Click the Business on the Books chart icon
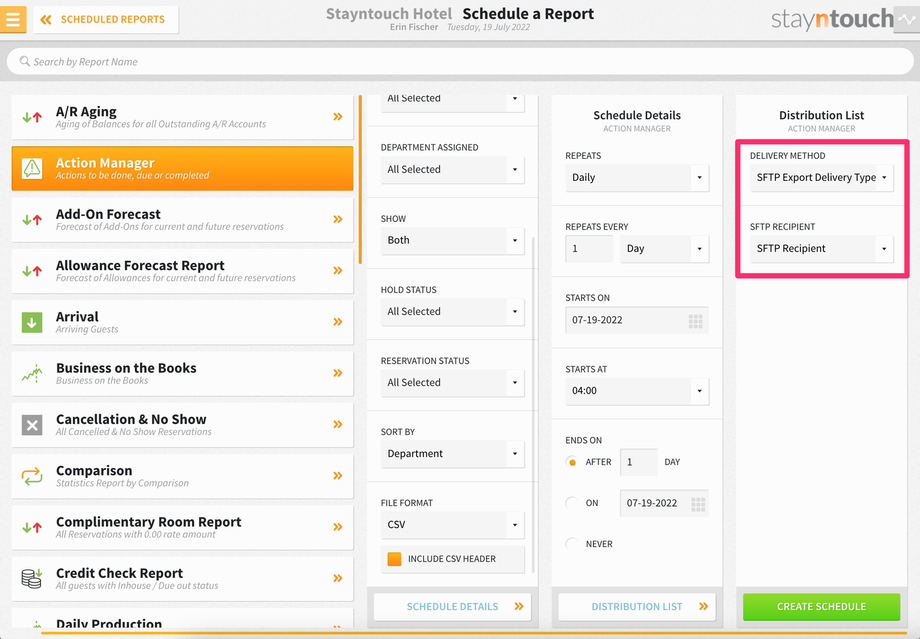 click(32, 373)
